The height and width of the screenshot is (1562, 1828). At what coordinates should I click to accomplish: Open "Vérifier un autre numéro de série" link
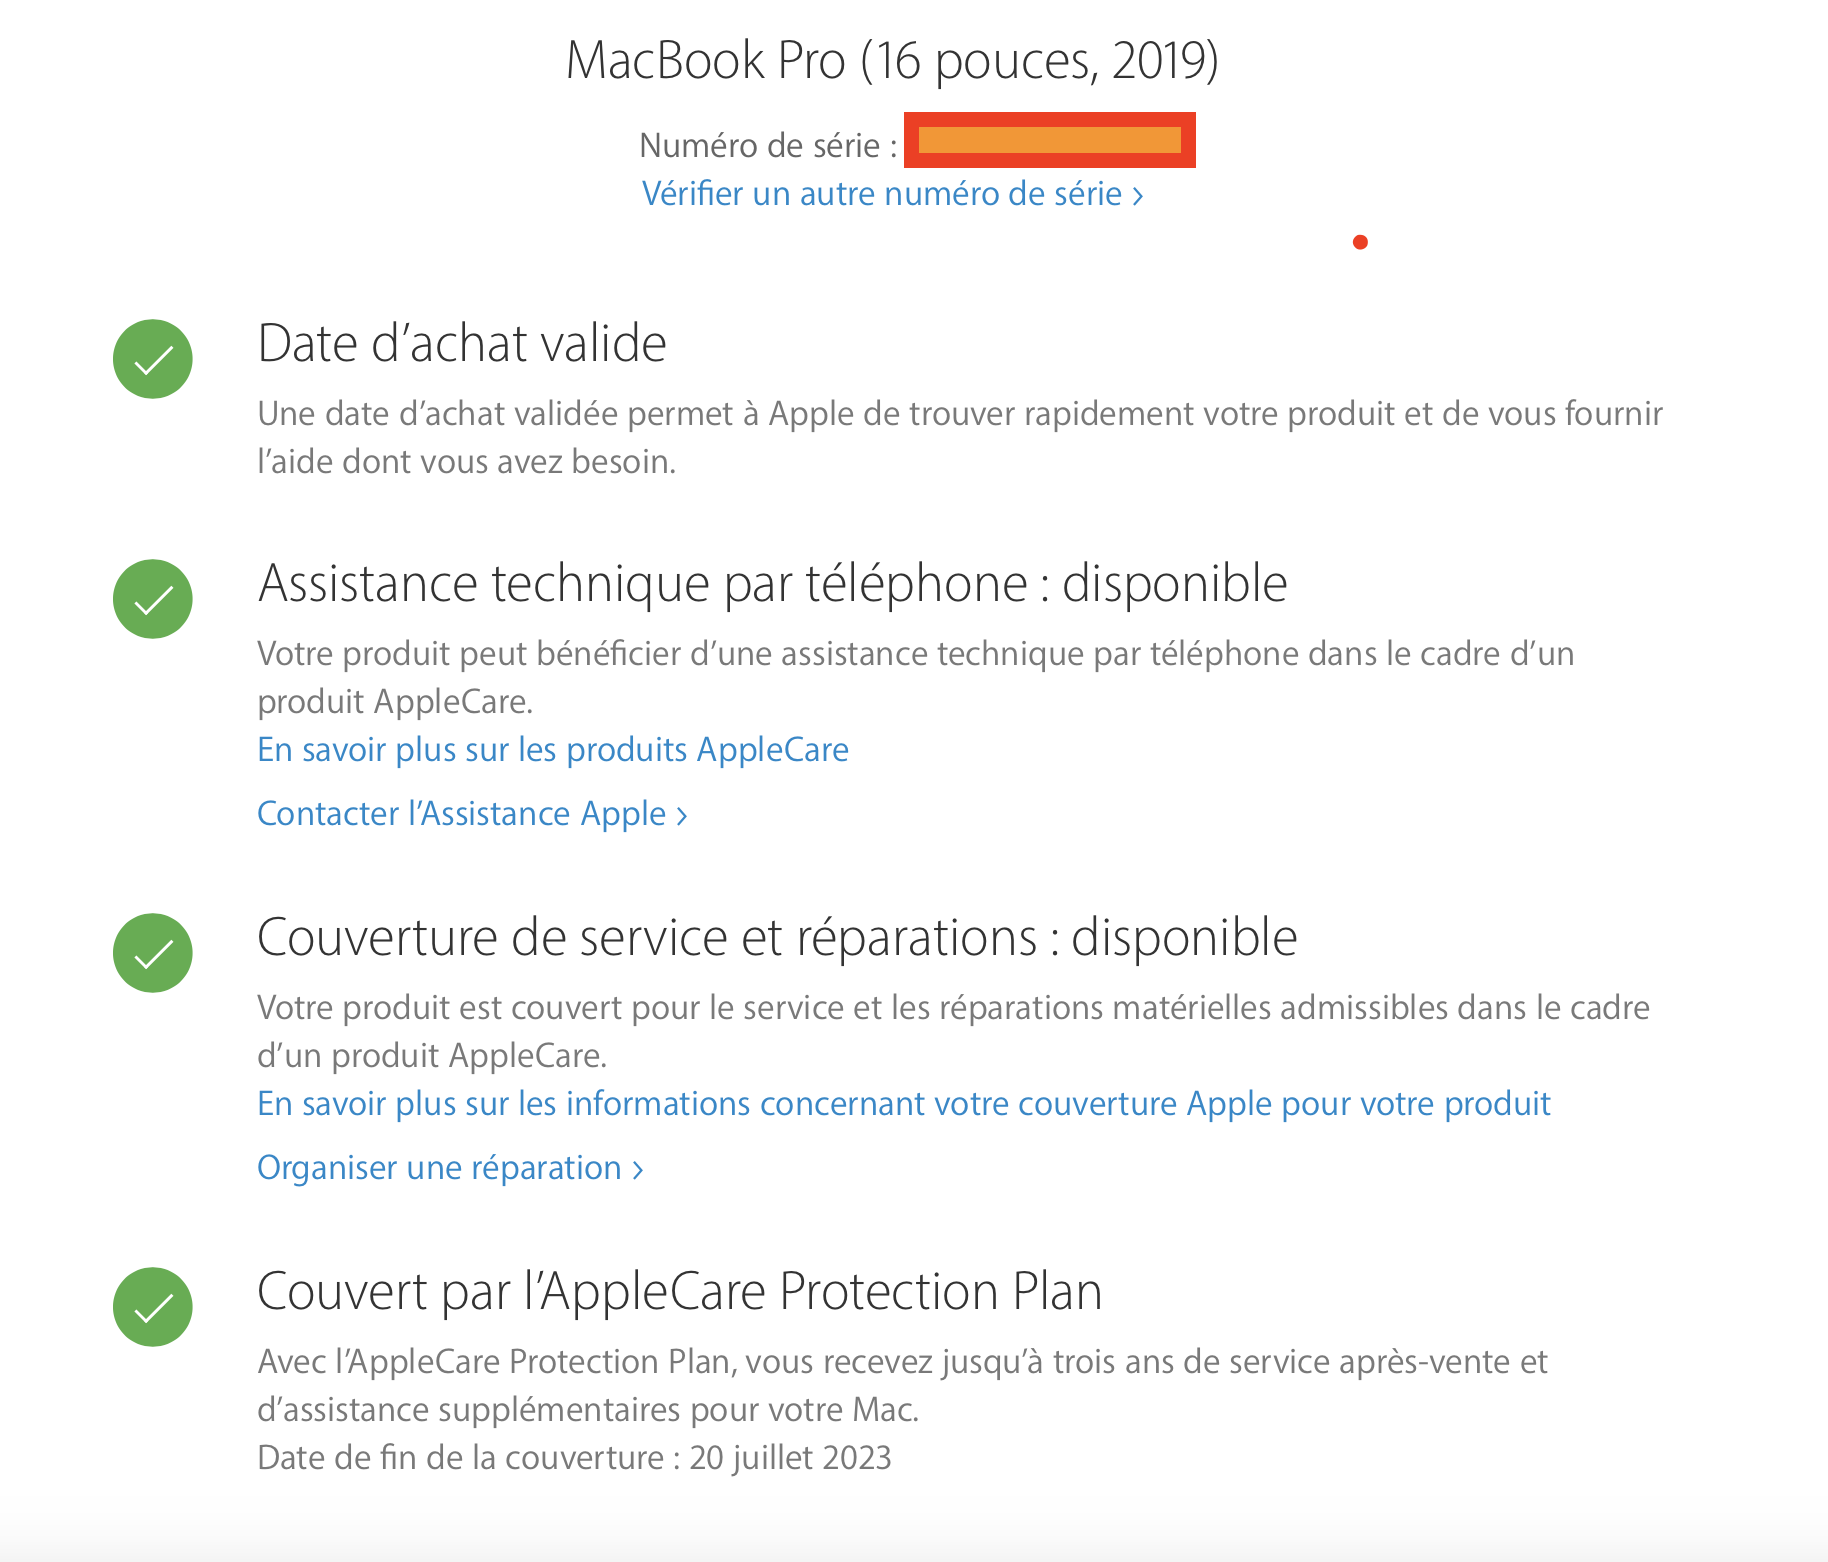[x=892, y=194]
